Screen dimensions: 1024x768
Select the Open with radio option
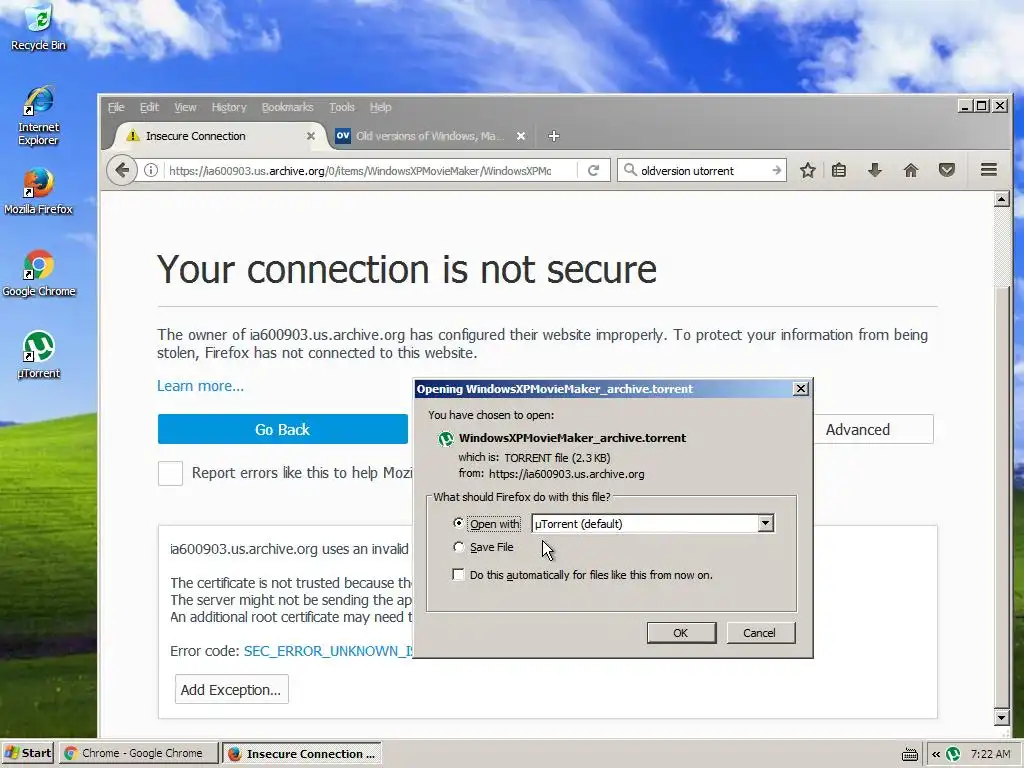pyautogui.click(x=458, y=523)
